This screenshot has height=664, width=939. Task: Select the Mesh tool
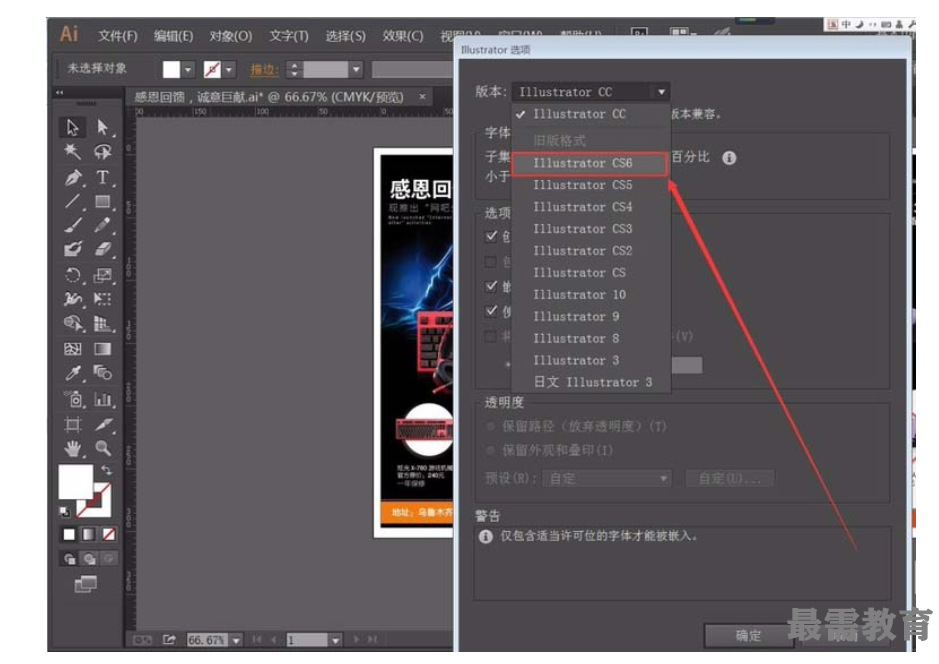point(72,348)
